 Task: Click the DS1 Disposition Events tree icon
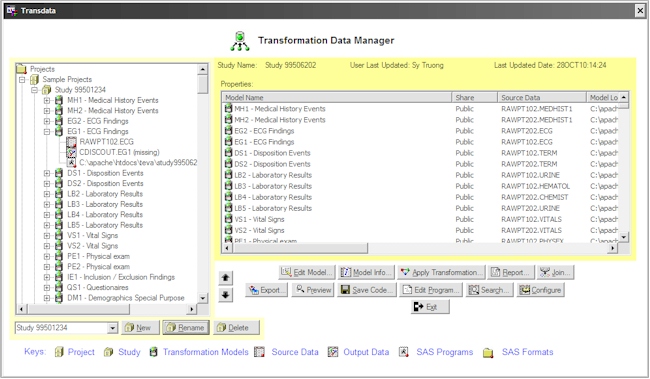[59, 173]
